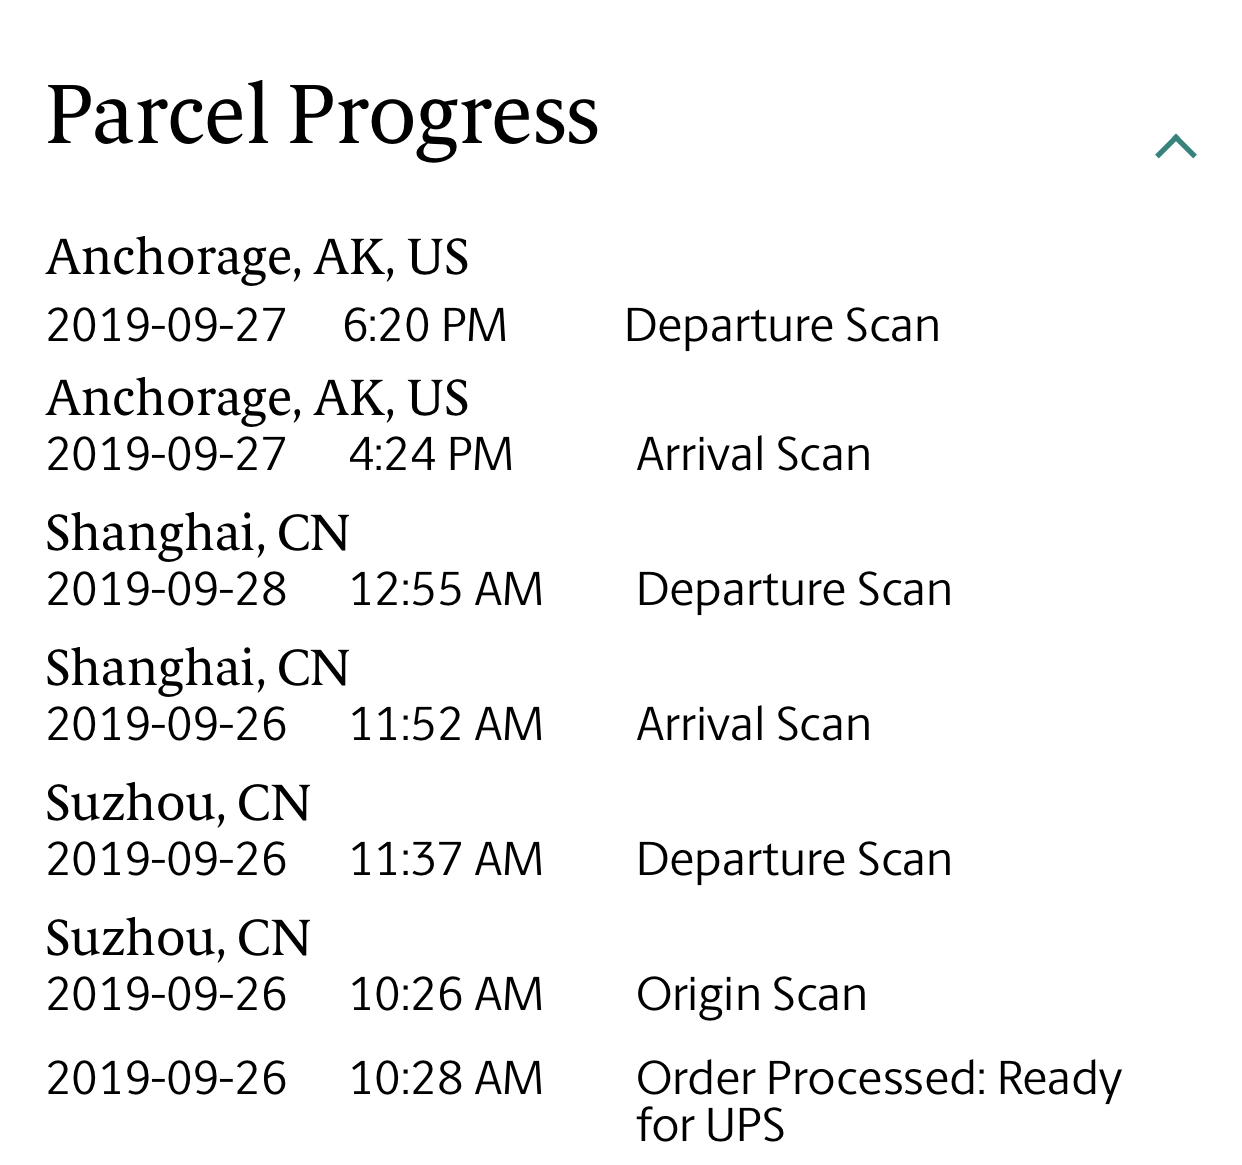1242x1165 pixels.
Task: Select the first Anchorage, AK, US location
Action: (x=257, y=257)
